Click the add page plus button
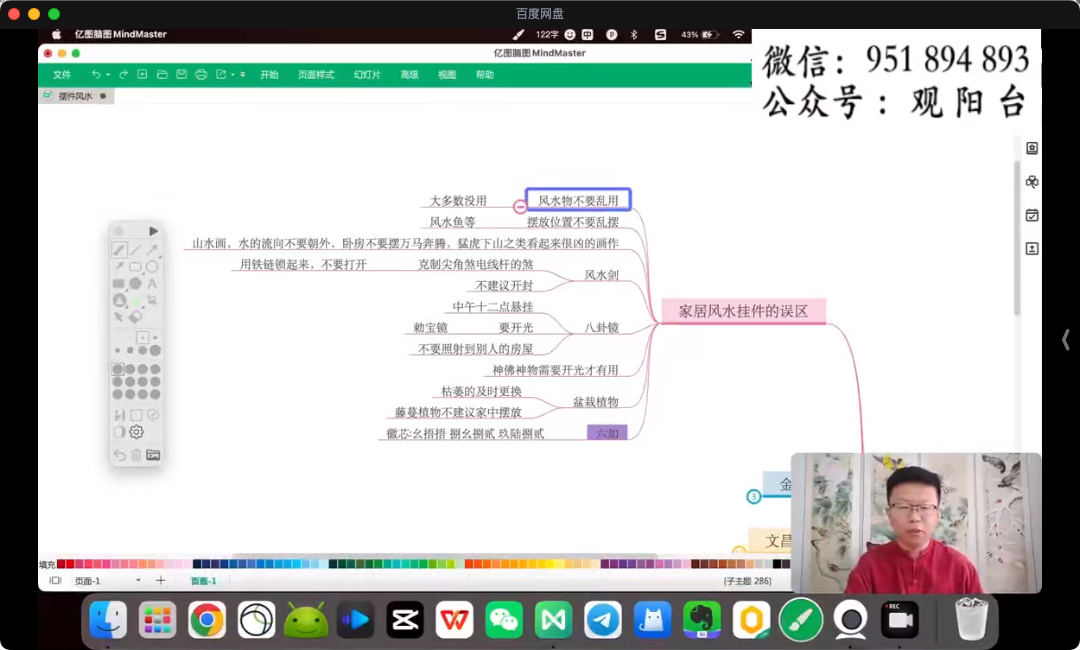Viewport: 1080px width, 650px height. [160, 581]
